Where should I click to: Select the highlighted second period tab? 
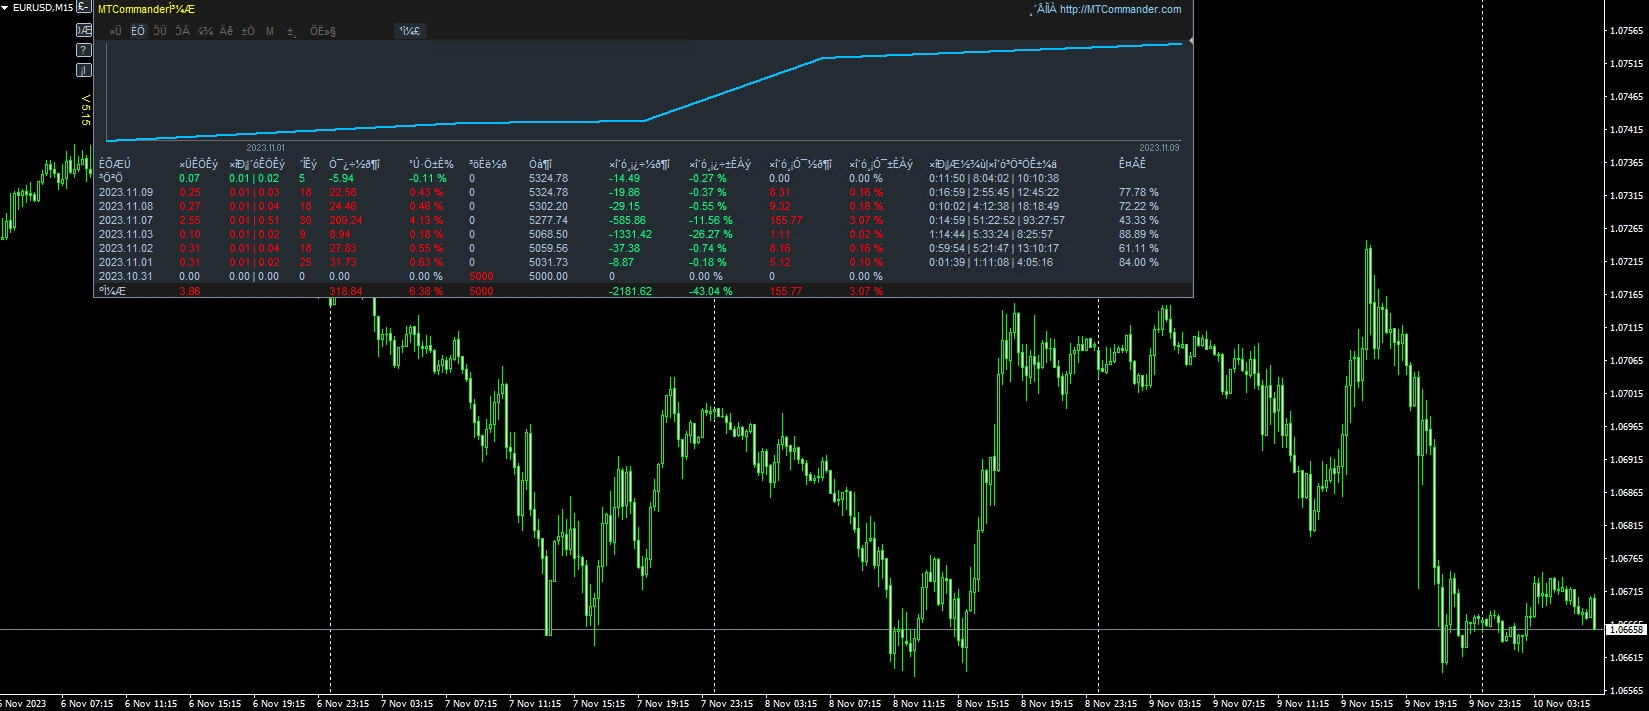click(138, 31)
